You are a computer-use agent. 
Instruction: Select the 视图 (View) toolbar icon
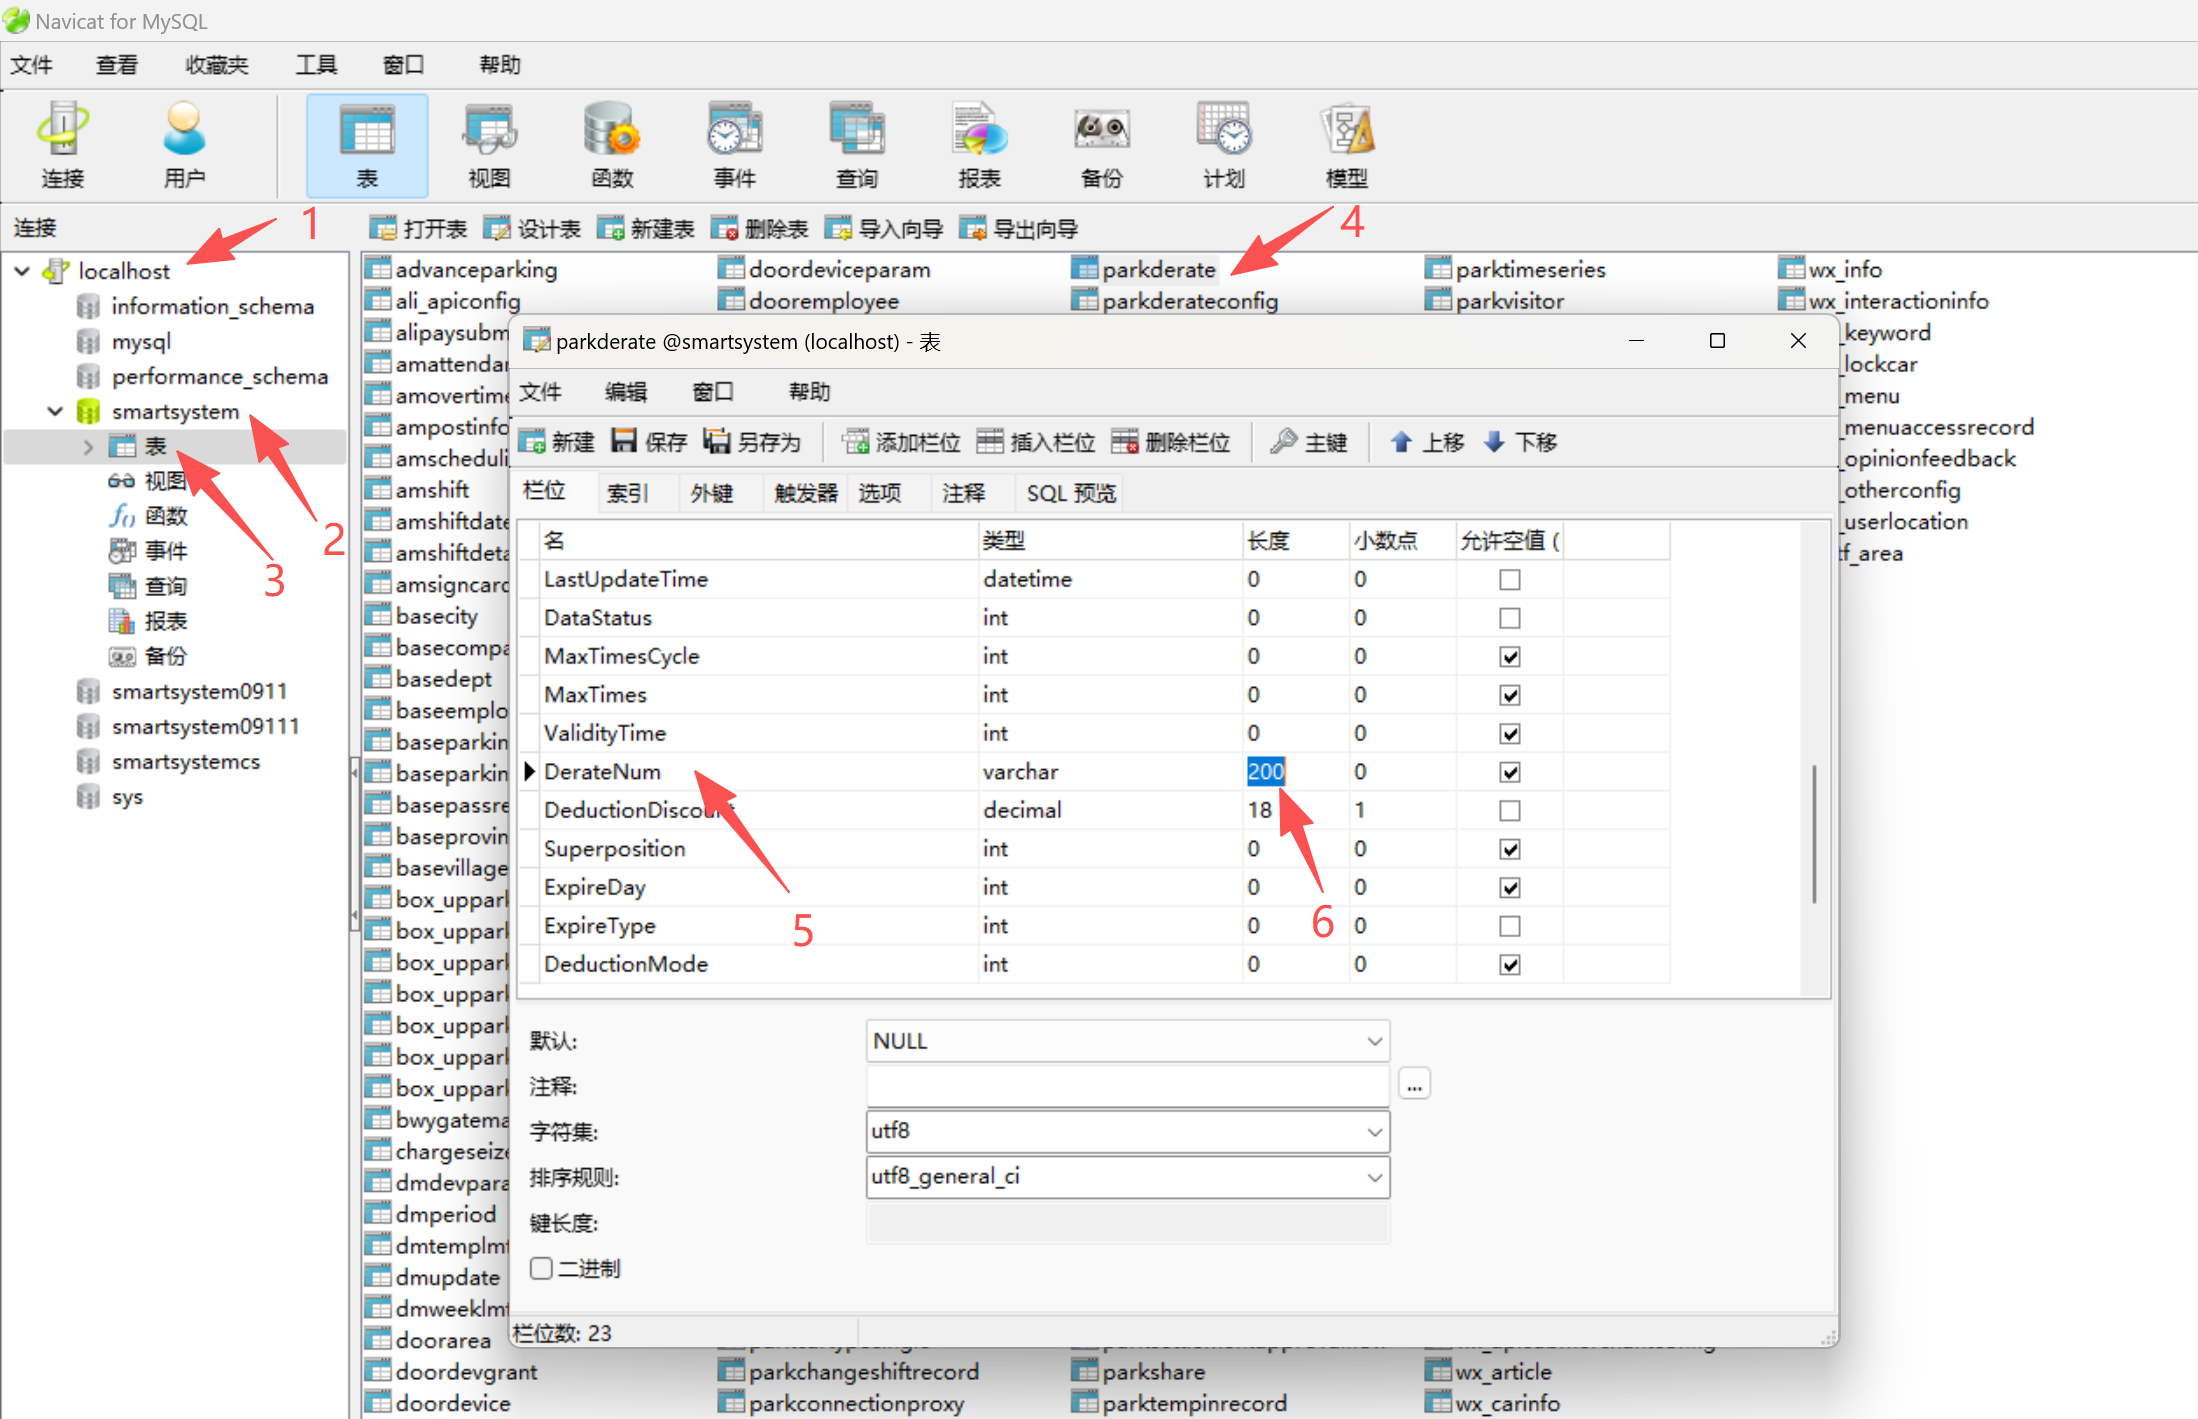coord(489,145)
